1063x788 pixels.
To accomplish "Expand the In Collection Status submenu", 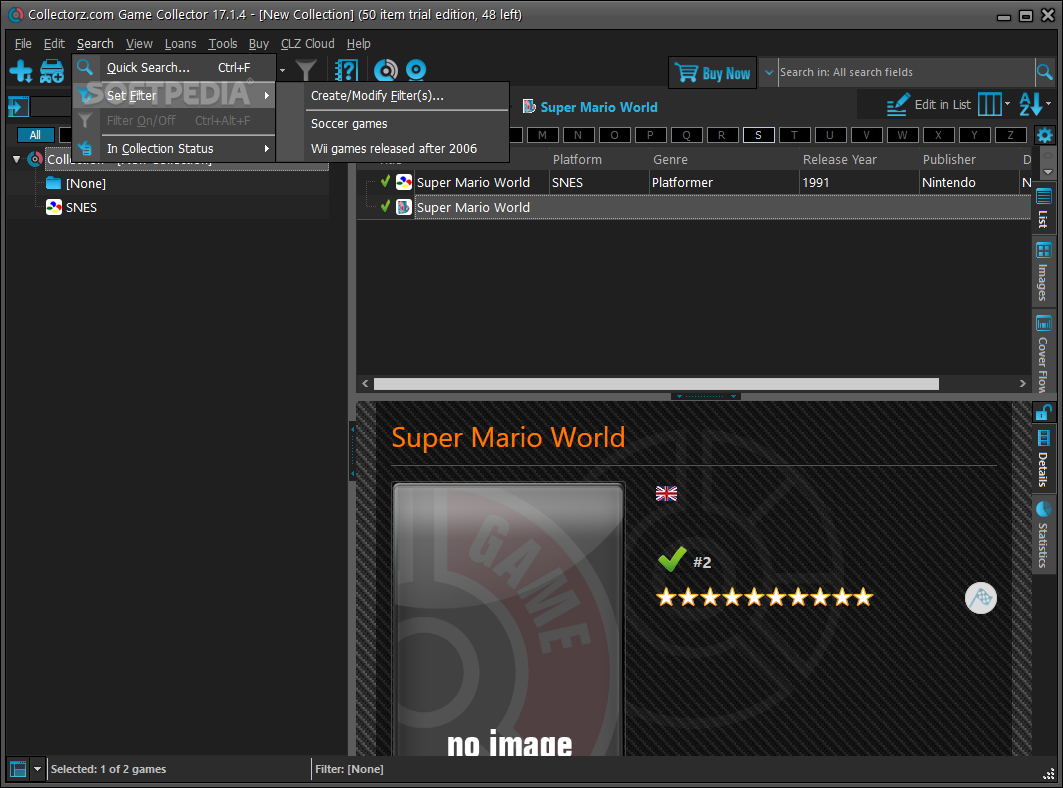I will pos(174,149).
